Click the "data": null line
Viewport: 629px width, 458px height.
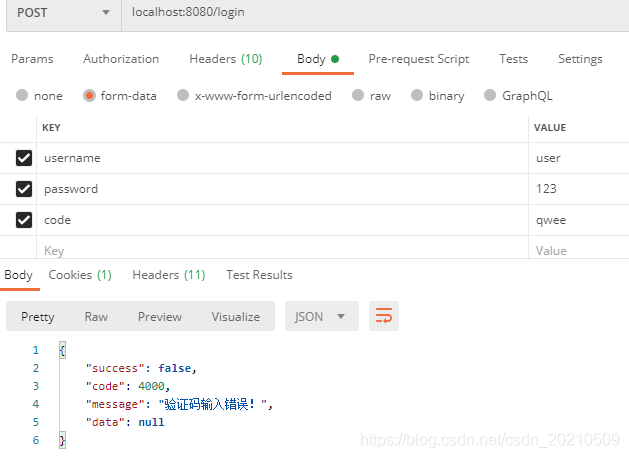click(125, 422)
